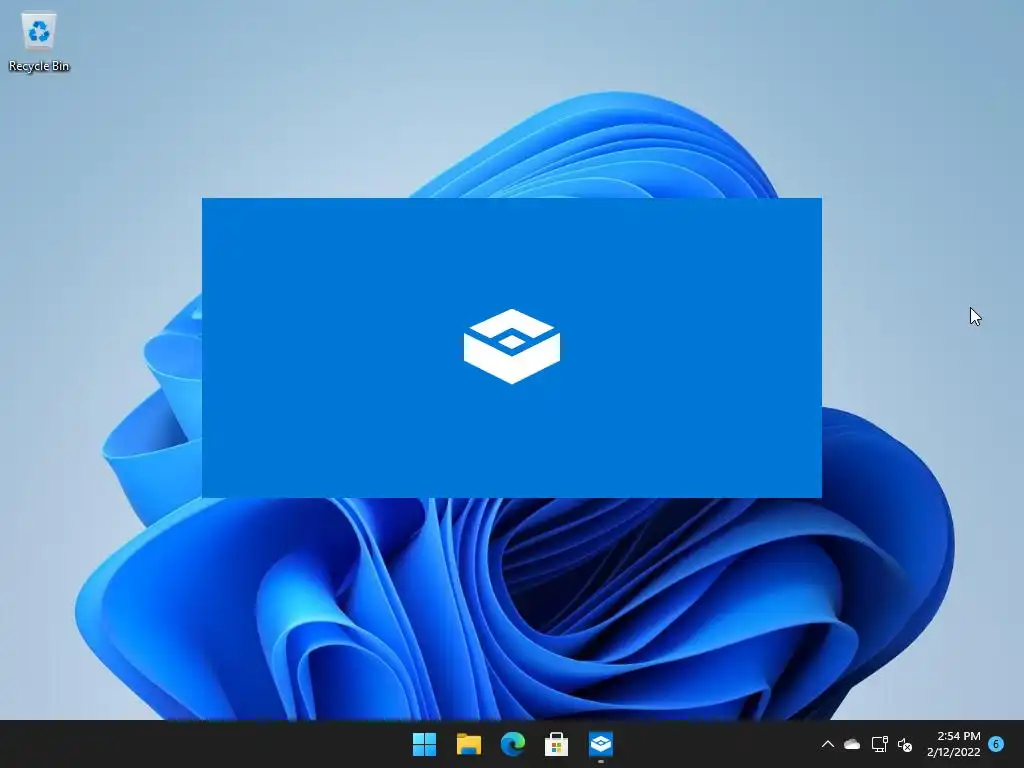The width and height of the screenshot is (1024, 768).
Task: Open notifications badge showing 6
Action: pos(996,743)
